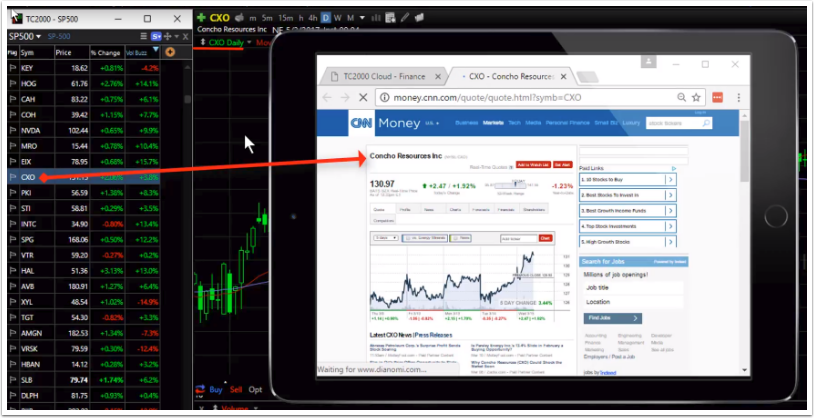The image size is (814, 418).
Task: Open the timeframe dropdown arrow after M
Action: (362, 18)
